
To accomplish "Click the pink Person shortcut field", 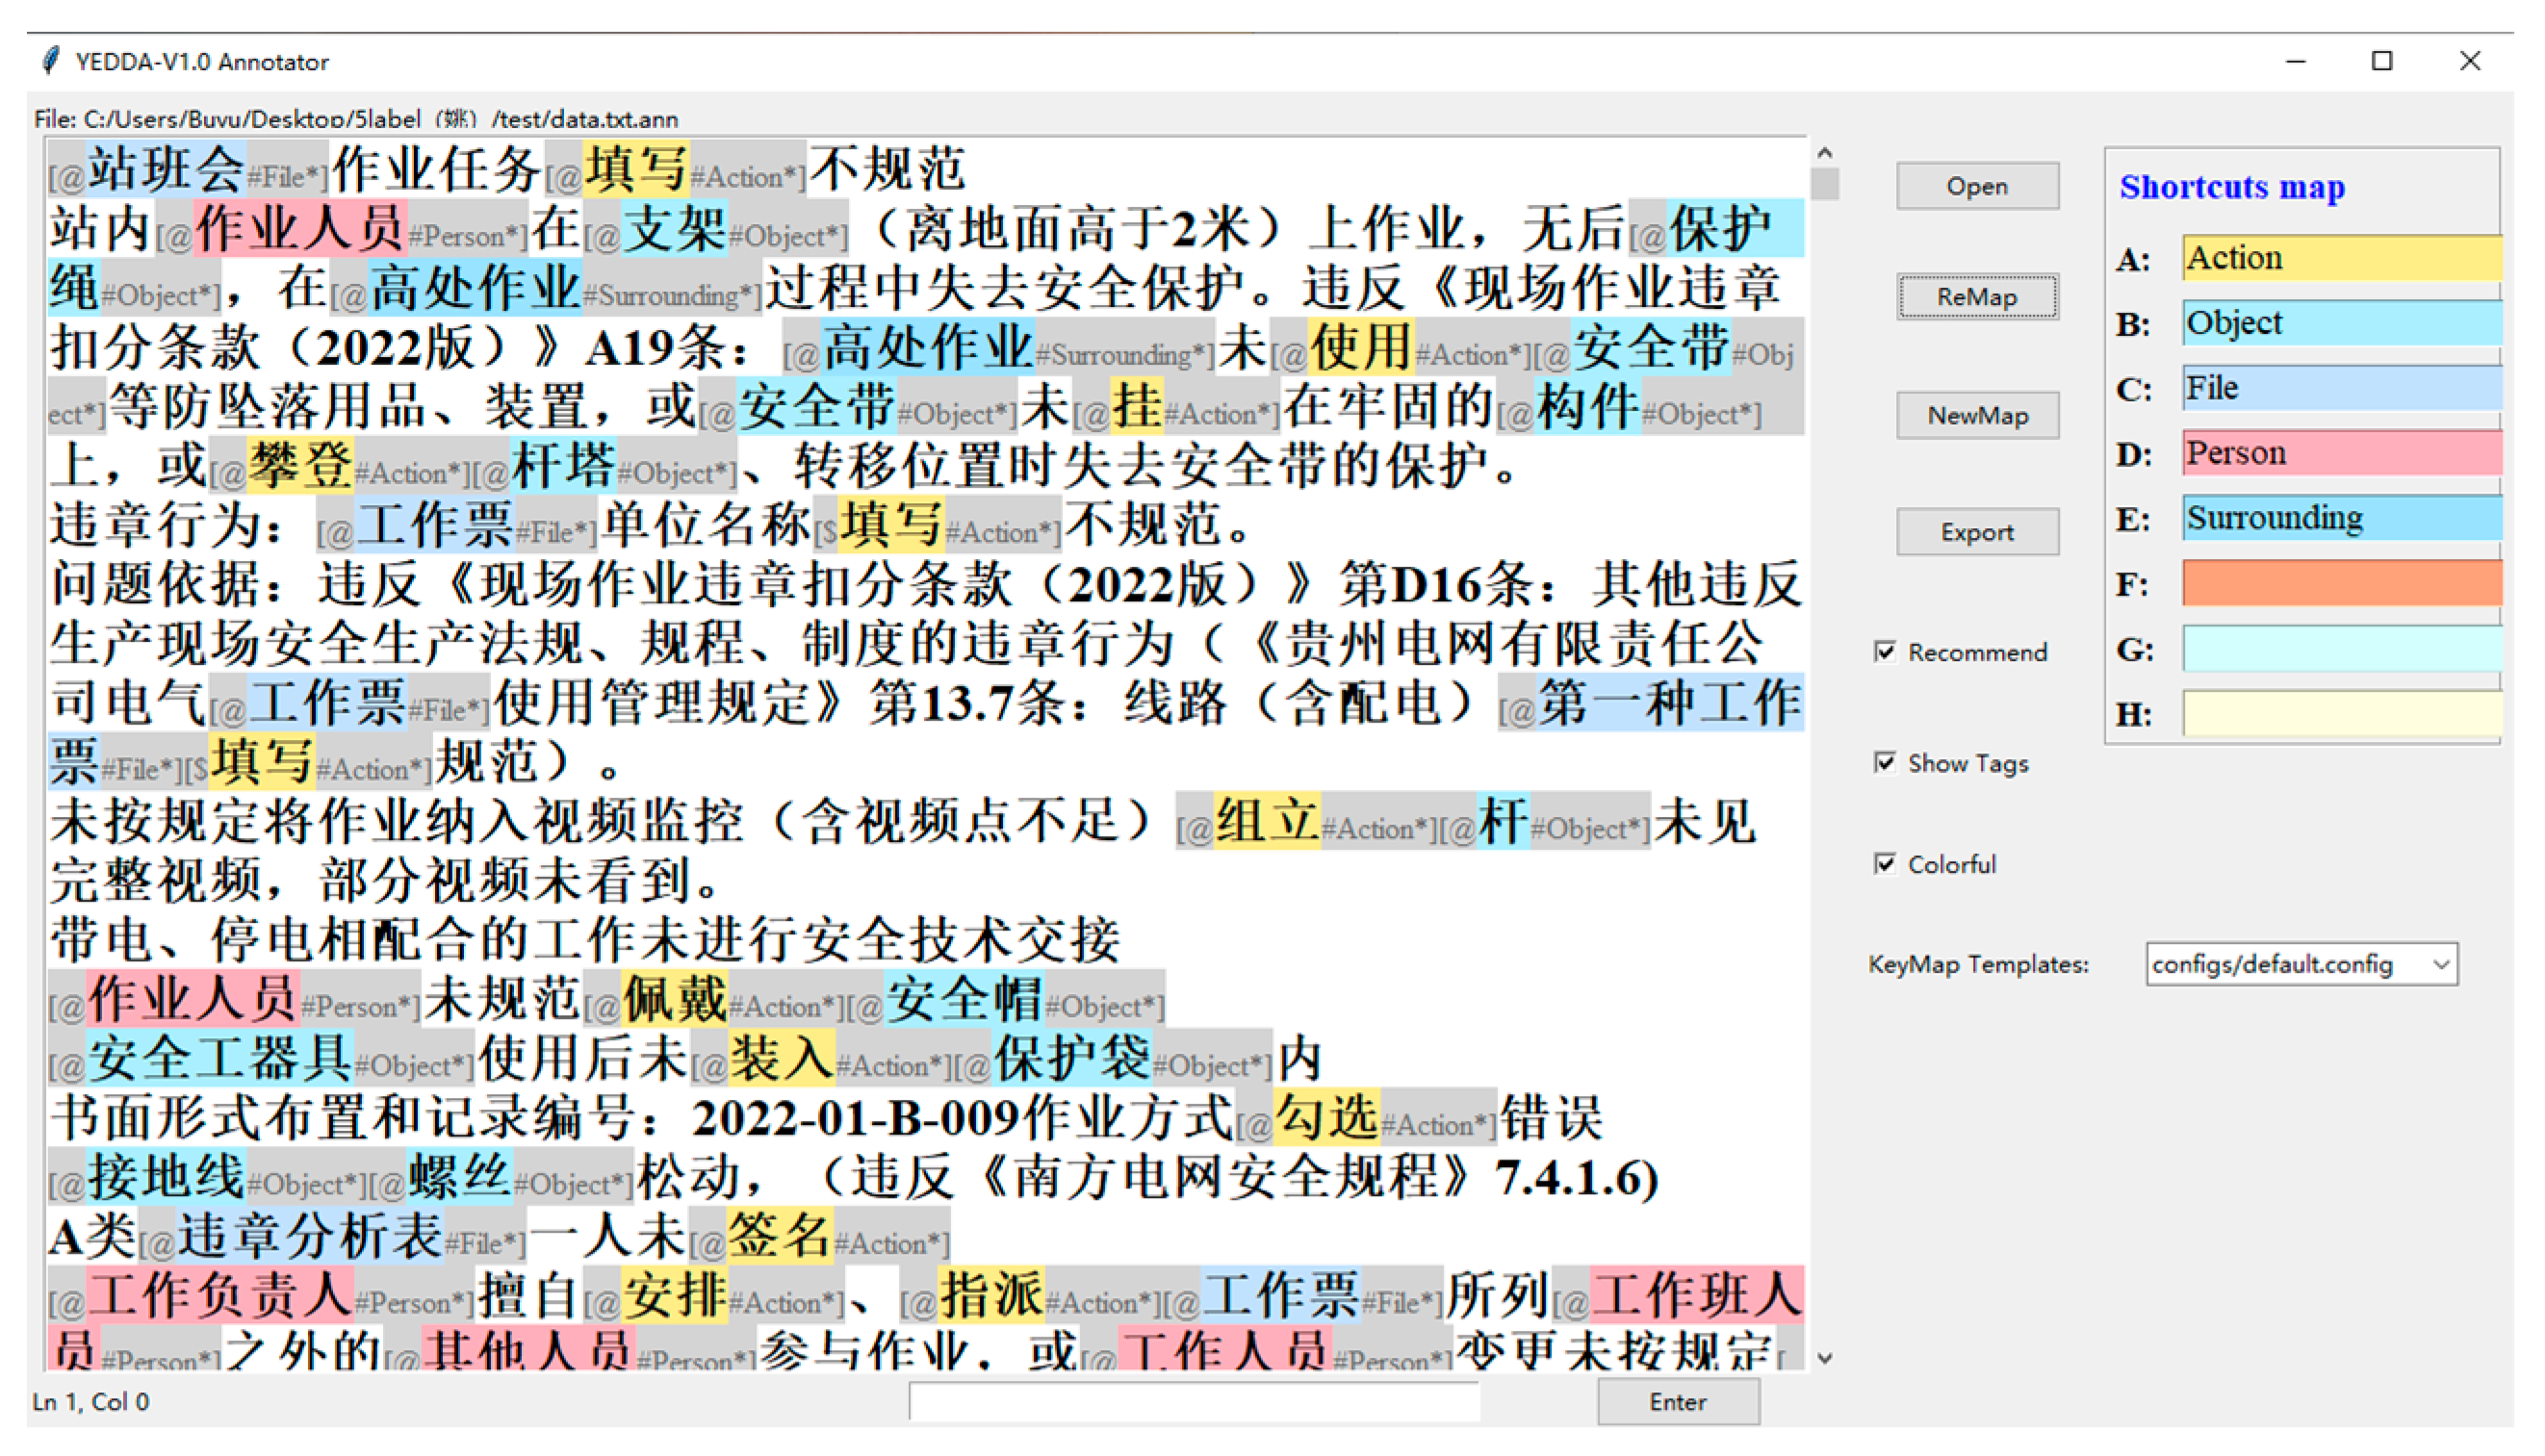I will click(2340, 453).
